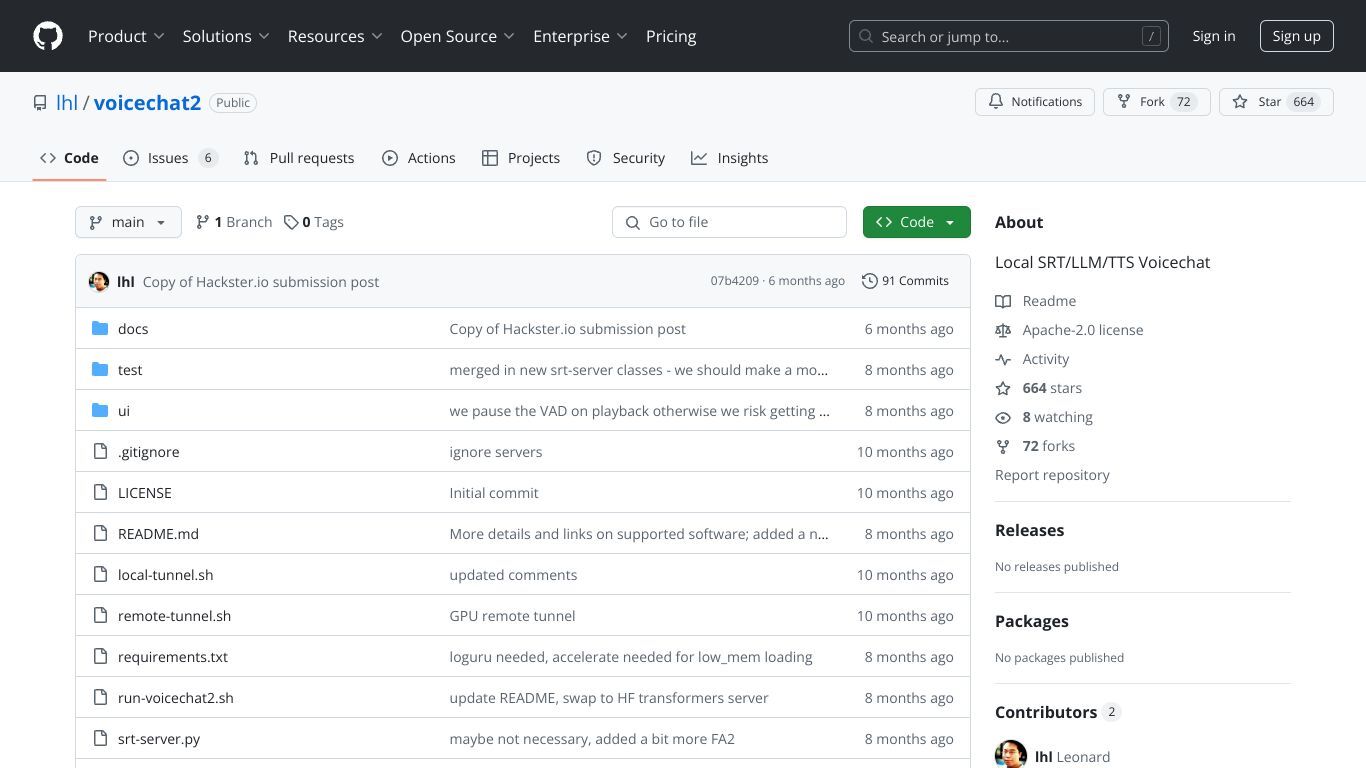1366x768 pixels.
Task: Click the branch icon next to 1 Branch
Action: pyautogui.click(x=203, y=222)
